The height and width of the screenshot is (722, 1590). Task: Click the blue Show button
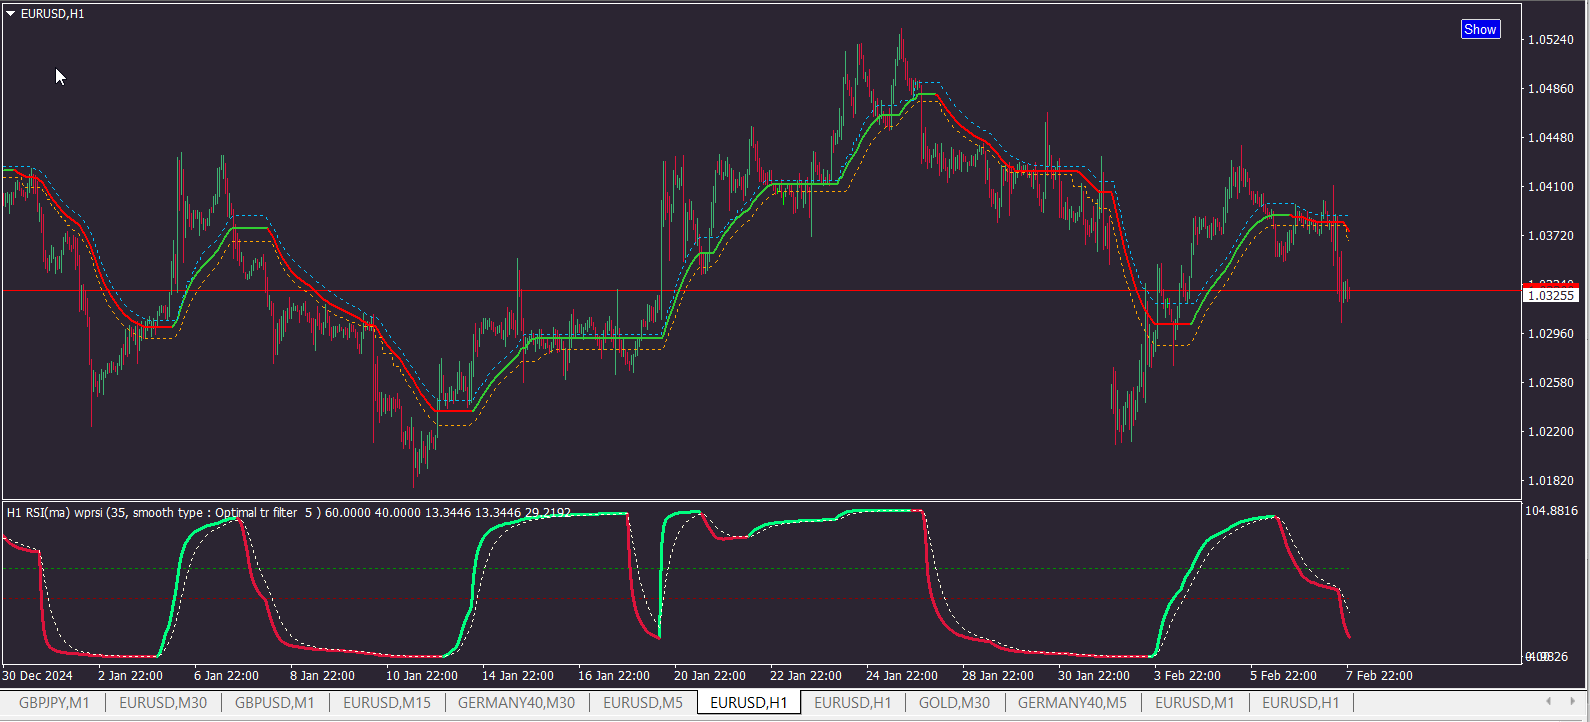(1480, 29)
